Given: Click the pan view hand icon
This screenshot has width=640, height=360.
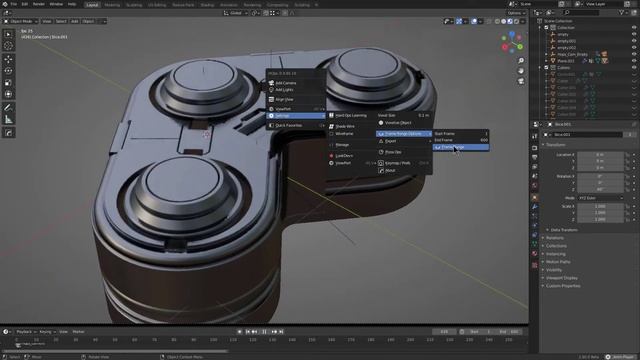Looking at the screenshot, I should click(x=521, y=71).
